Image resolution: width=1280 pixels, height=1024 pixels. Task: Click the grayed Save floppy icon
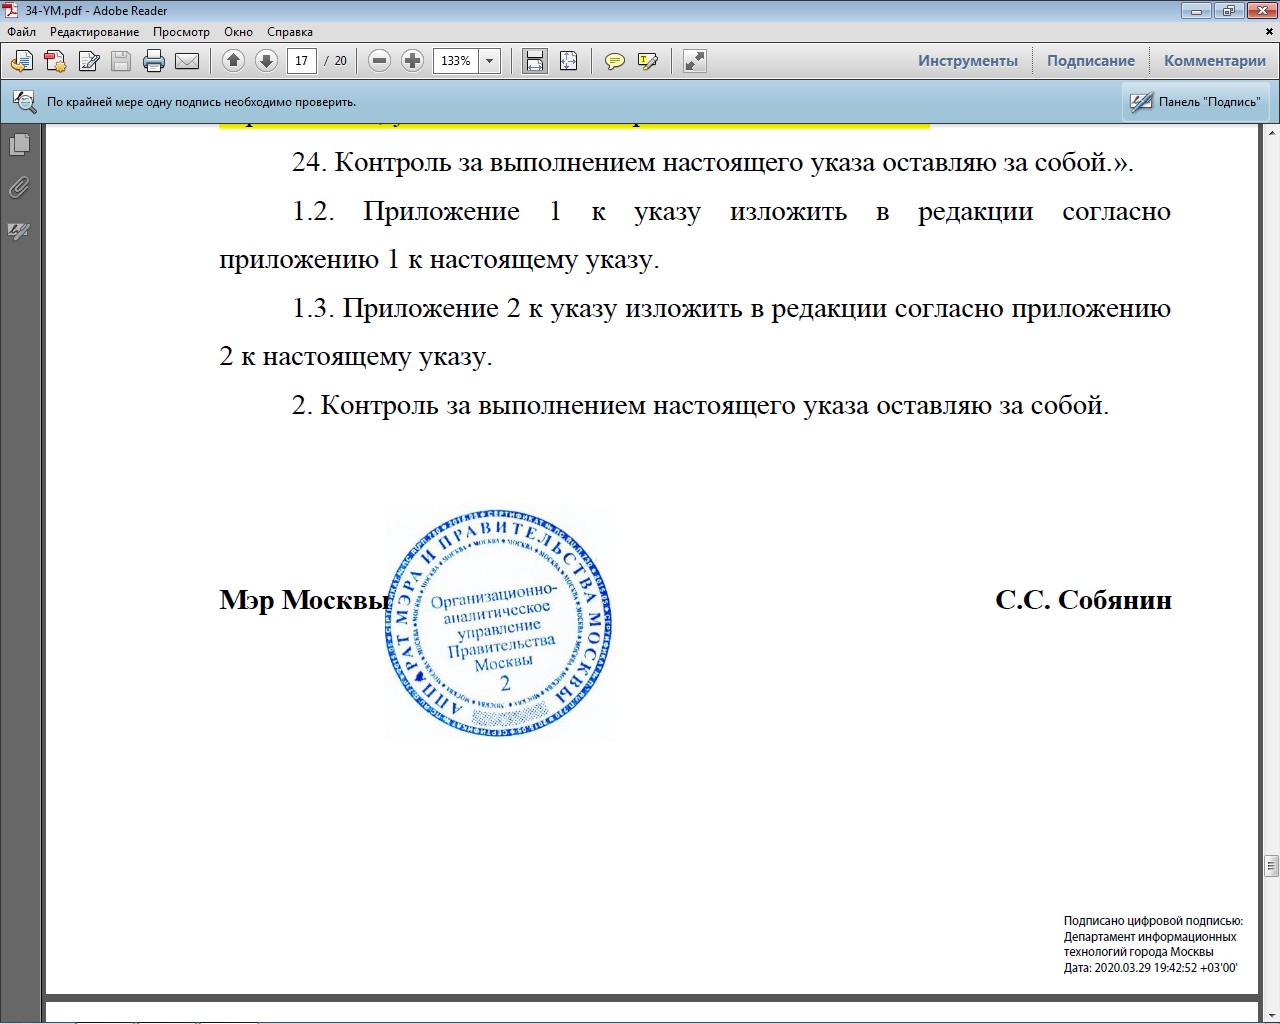coord(121,61)
